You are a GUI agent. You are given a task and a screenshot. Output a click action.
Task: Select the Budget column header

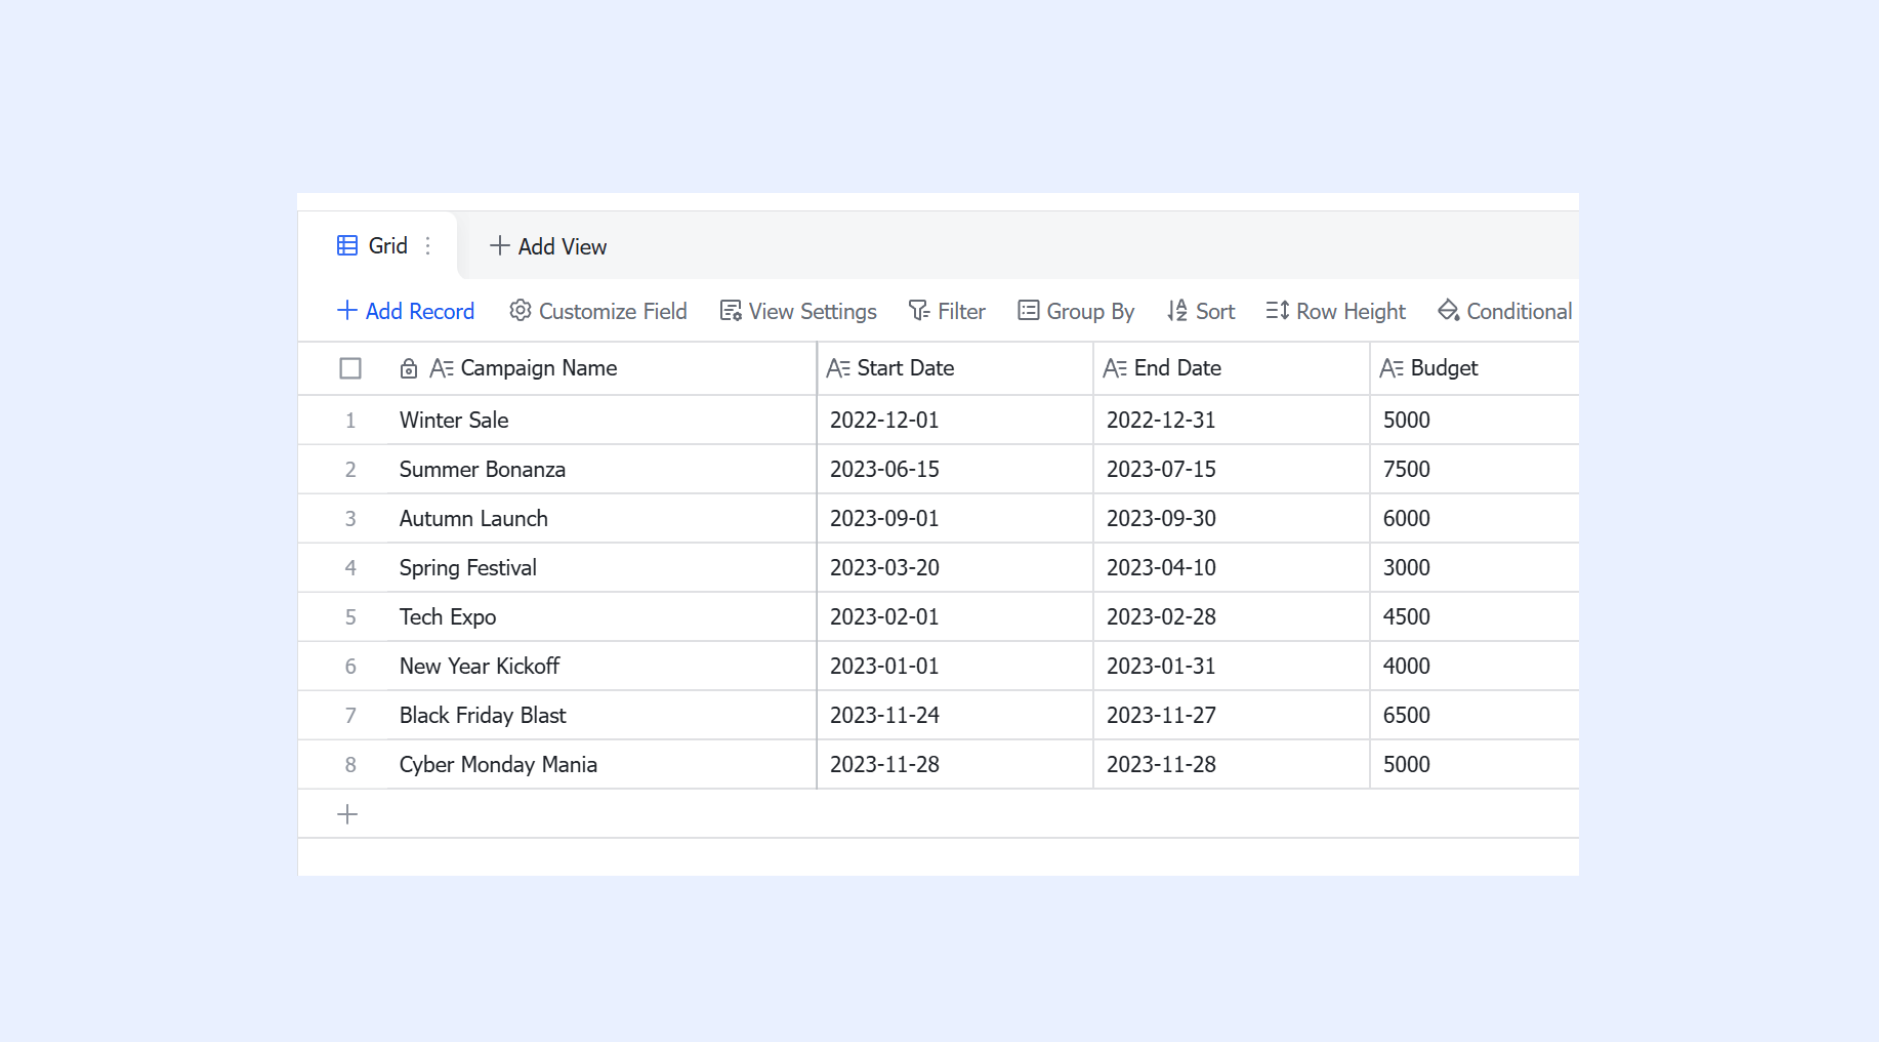tap(1475, 369)
